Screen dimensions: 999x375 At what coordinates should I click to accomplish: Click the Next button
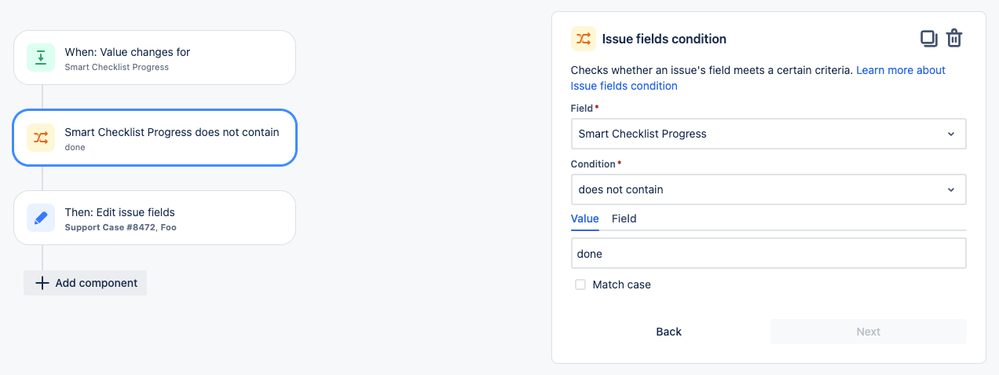pyautogui.click(x=868, y=332)
